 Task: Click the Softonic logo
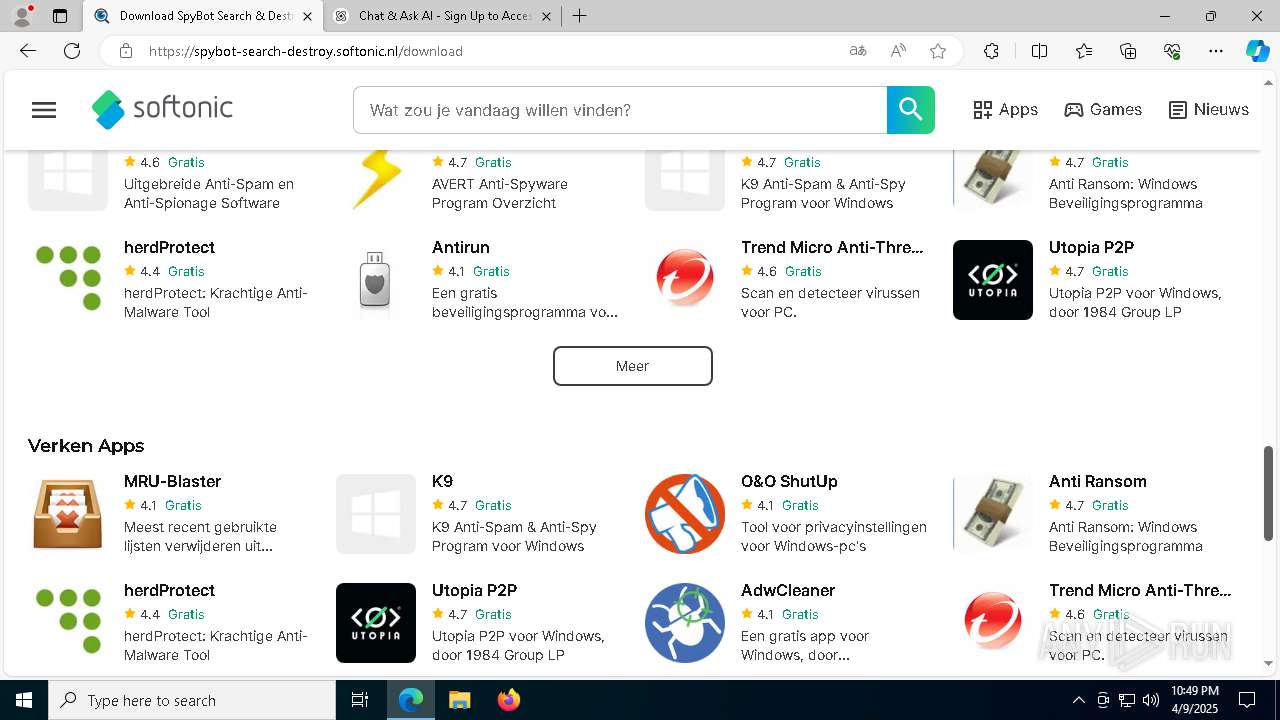(x=162, y=110)
